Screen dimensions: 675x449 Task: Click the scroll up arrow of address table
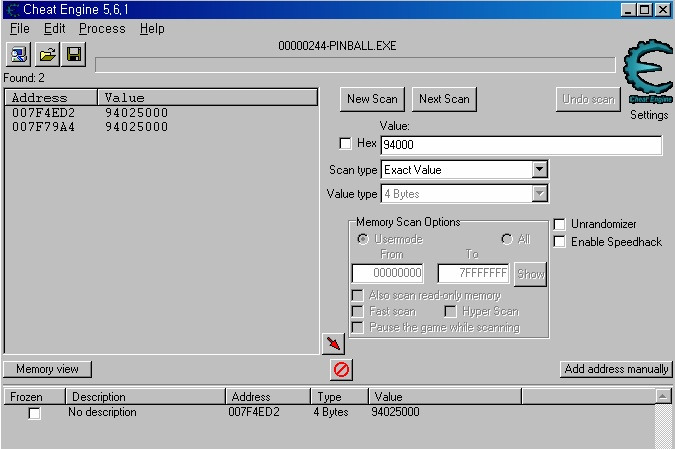(663, 396)
